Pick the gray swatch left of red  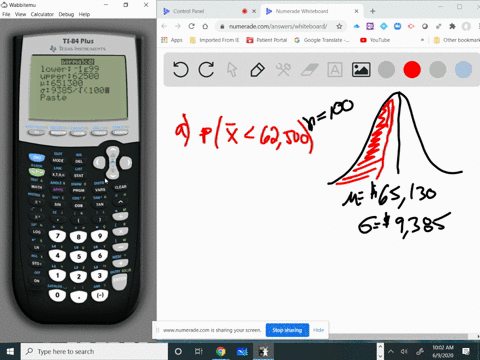pos(386,70)
